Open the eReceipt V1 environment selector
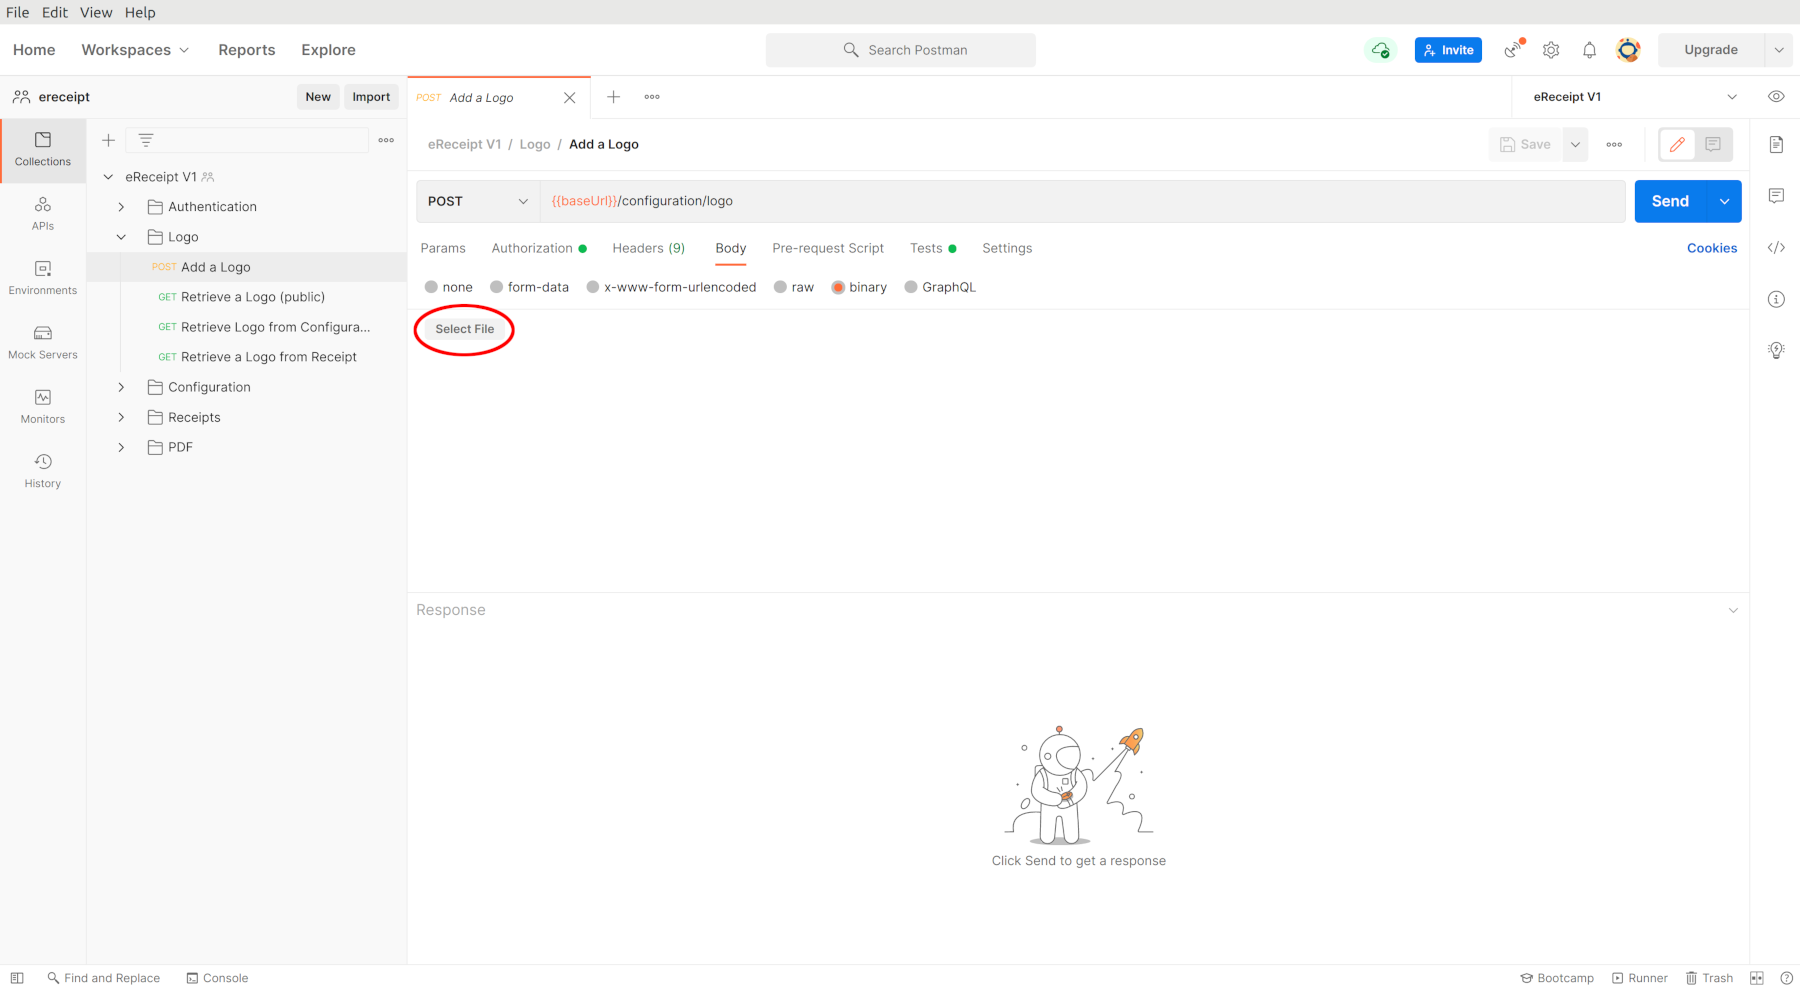Screen dimensions: 1800x990 (x=1634, y=97)
